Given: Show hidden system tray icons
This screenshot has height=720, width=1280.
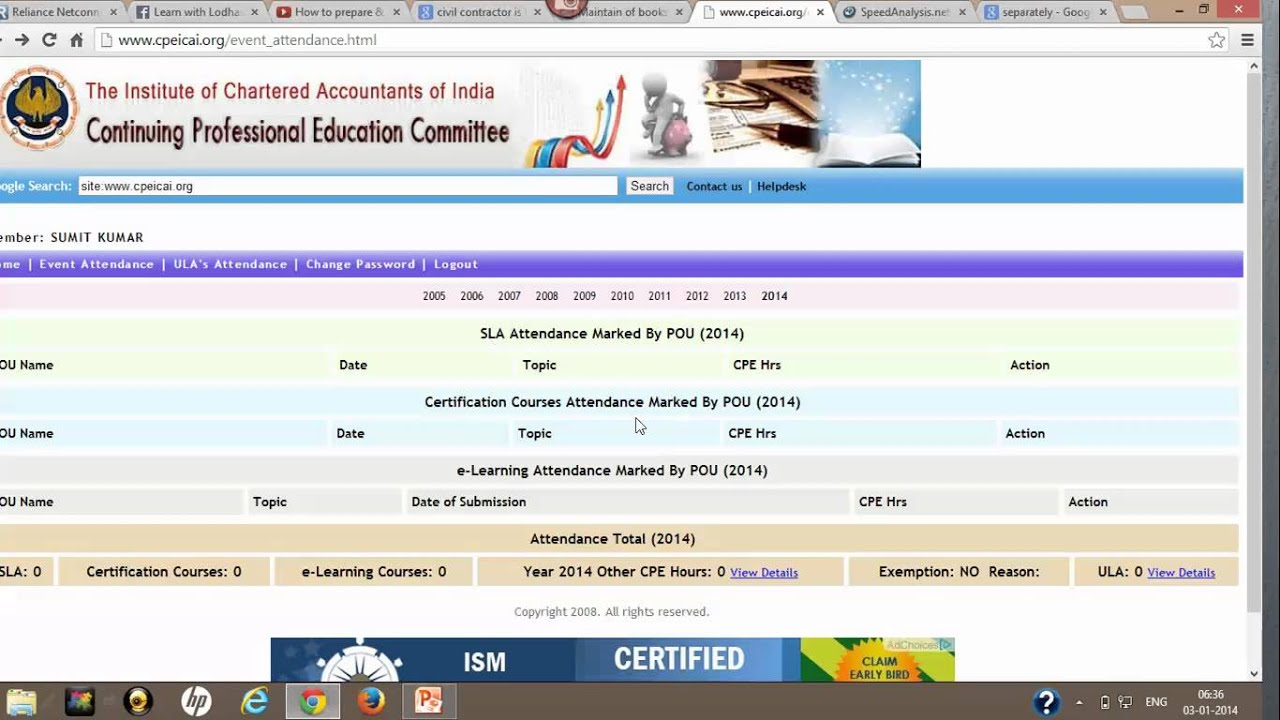Looking at the screenshot, I should tap(1079, 702).
